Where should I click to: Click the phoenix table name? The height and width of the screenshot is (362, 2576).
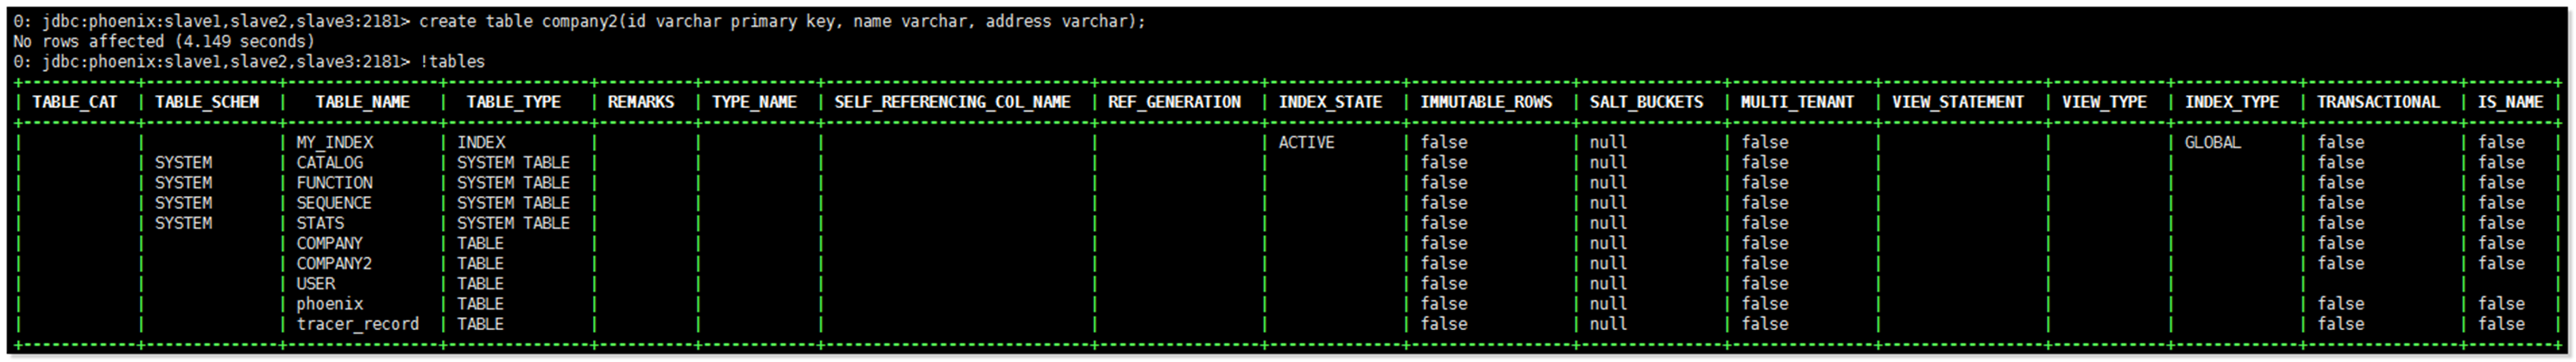coord(329,304)
